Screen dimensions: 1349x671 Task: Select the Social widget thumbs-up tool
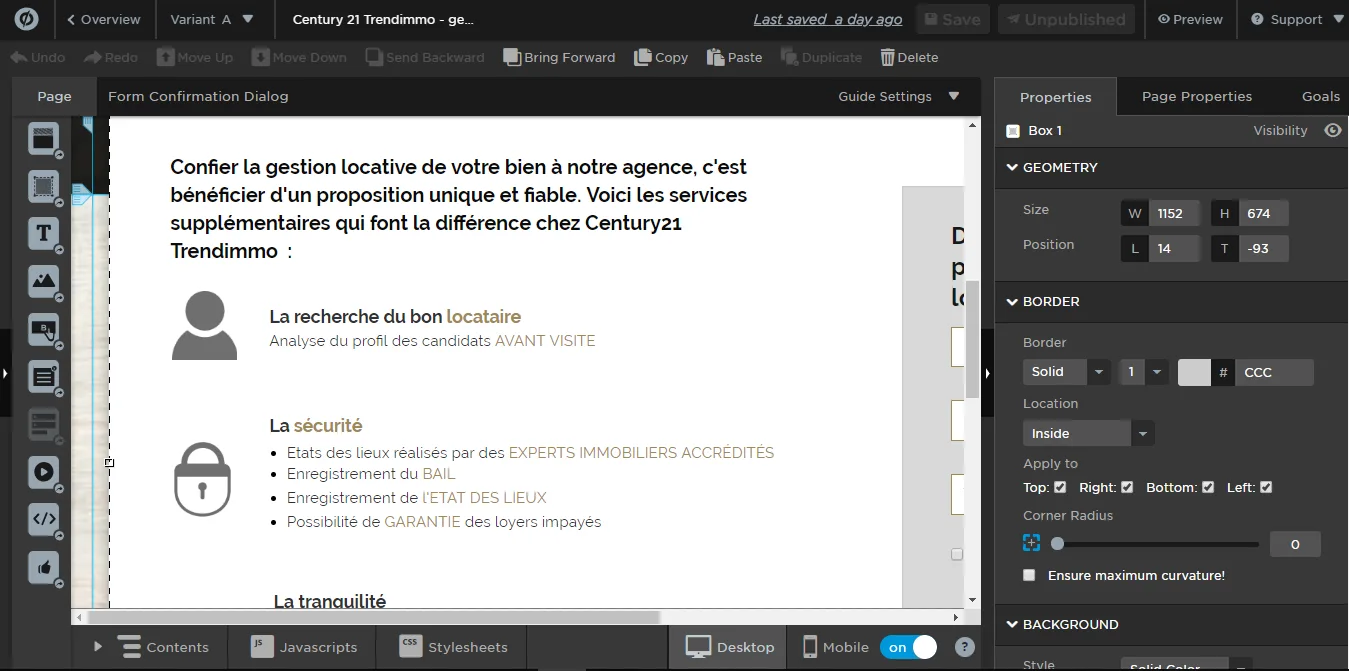(x=43, y=567)
